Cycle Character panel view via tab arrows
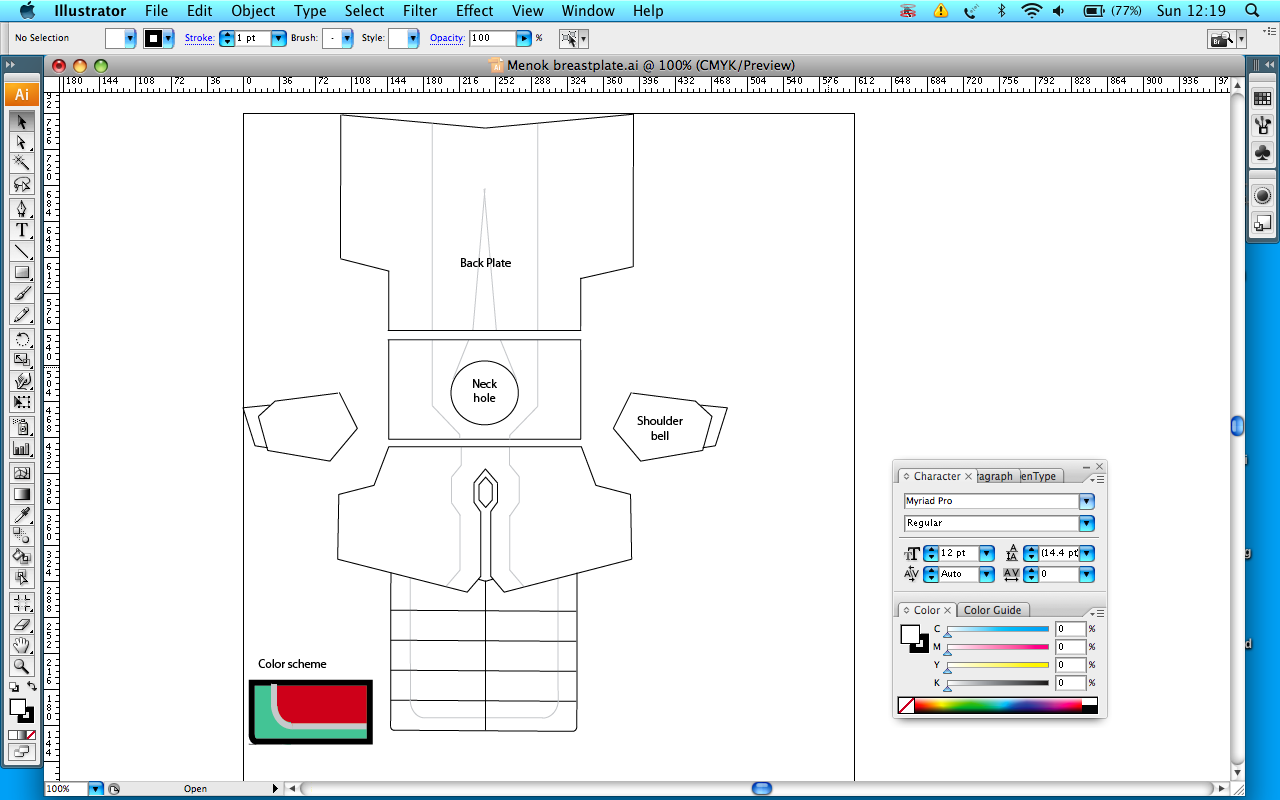 coord(905,477)
